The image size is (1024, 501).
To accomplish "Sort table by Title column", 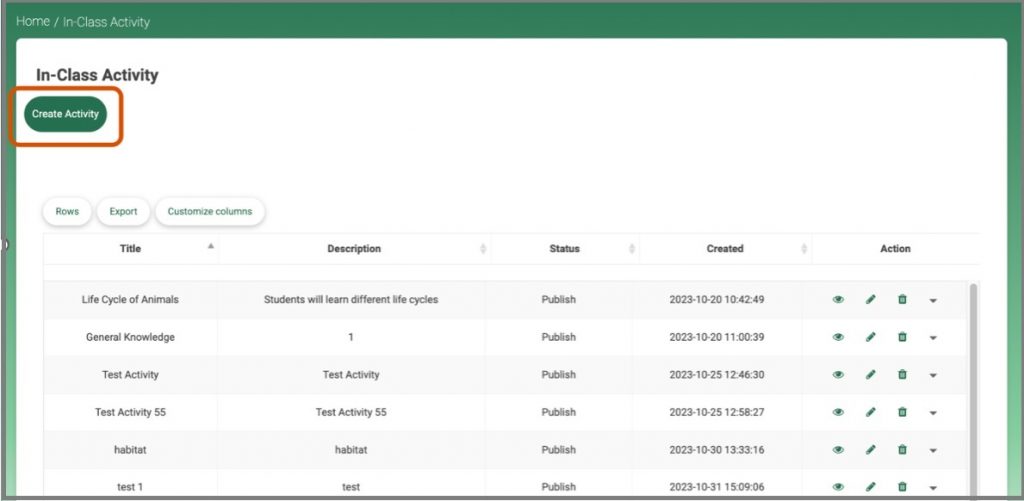I will pyautogui.click(x=131, y=249).
